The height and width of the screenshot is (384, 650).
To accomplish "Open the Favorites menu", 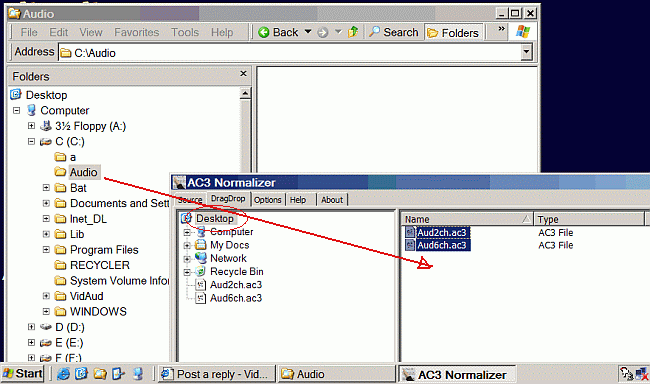I will pos(136,32).
